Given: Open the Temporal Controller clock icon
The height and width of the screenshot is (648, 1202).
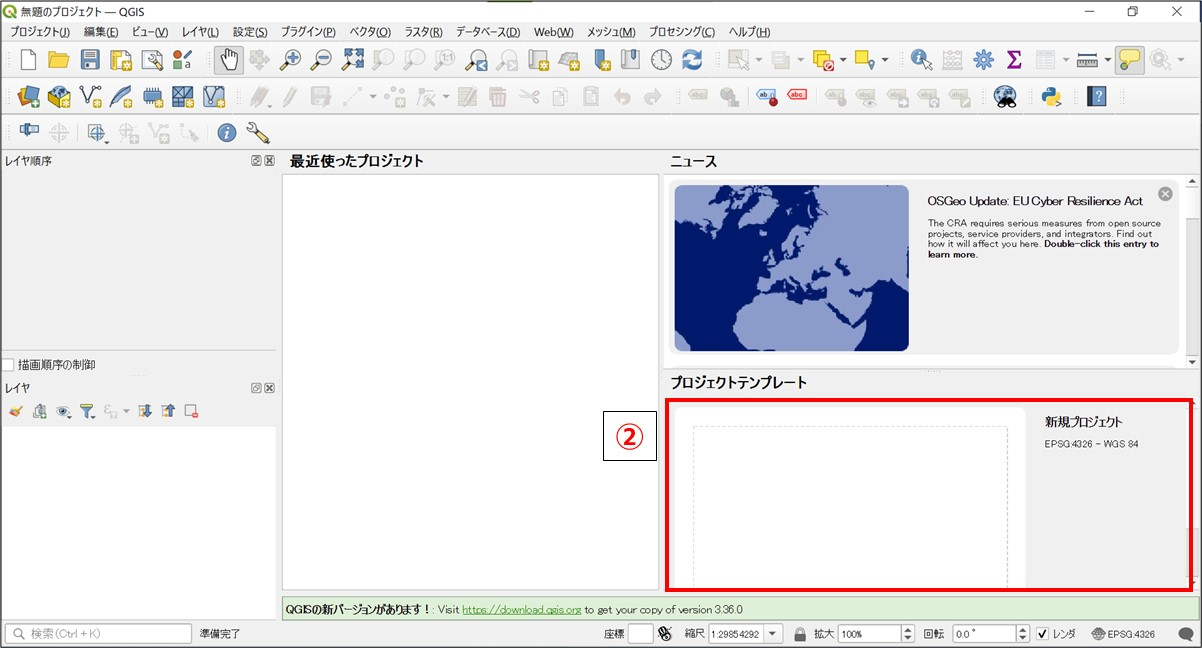Looking at the screenshot, I should point(662,60).
